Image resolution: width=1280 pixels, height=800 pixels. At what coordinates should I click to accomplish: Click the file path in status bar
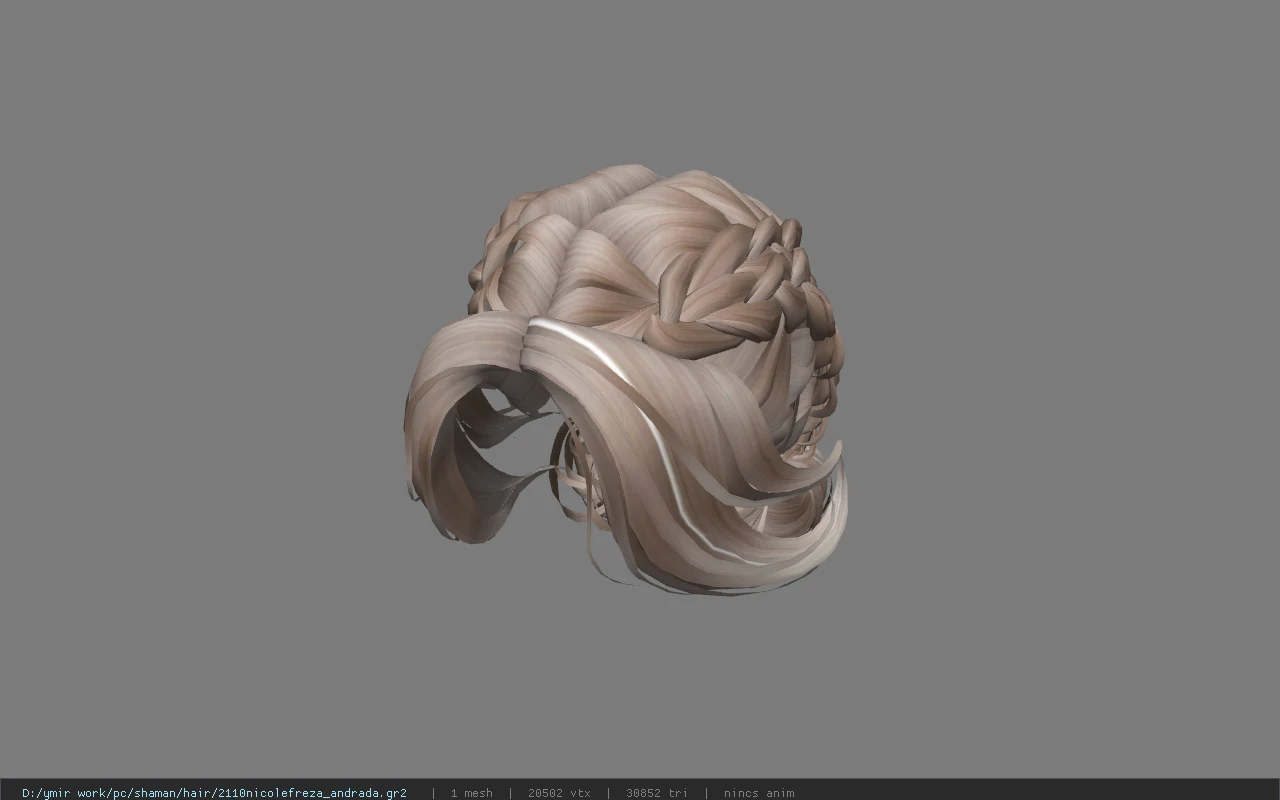214,793
